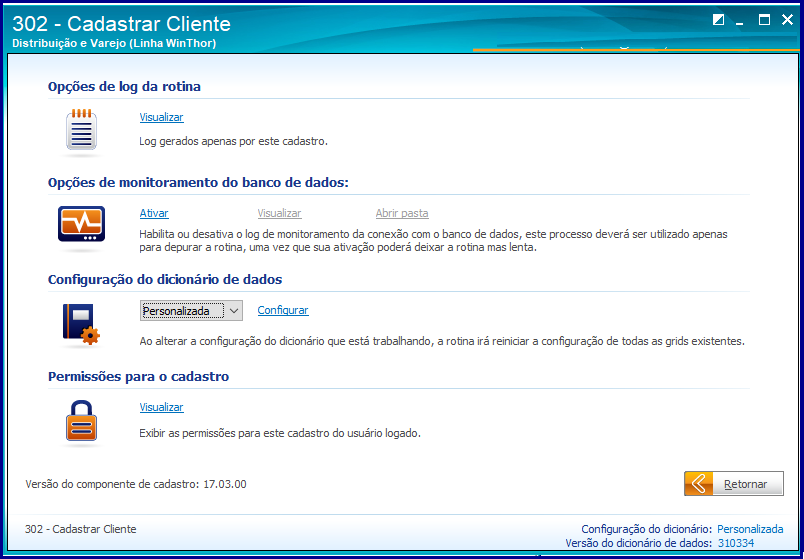Click the greyed Visualizar monitoring link
Viewport: 804px width, 559px height.
click(279, 213)
